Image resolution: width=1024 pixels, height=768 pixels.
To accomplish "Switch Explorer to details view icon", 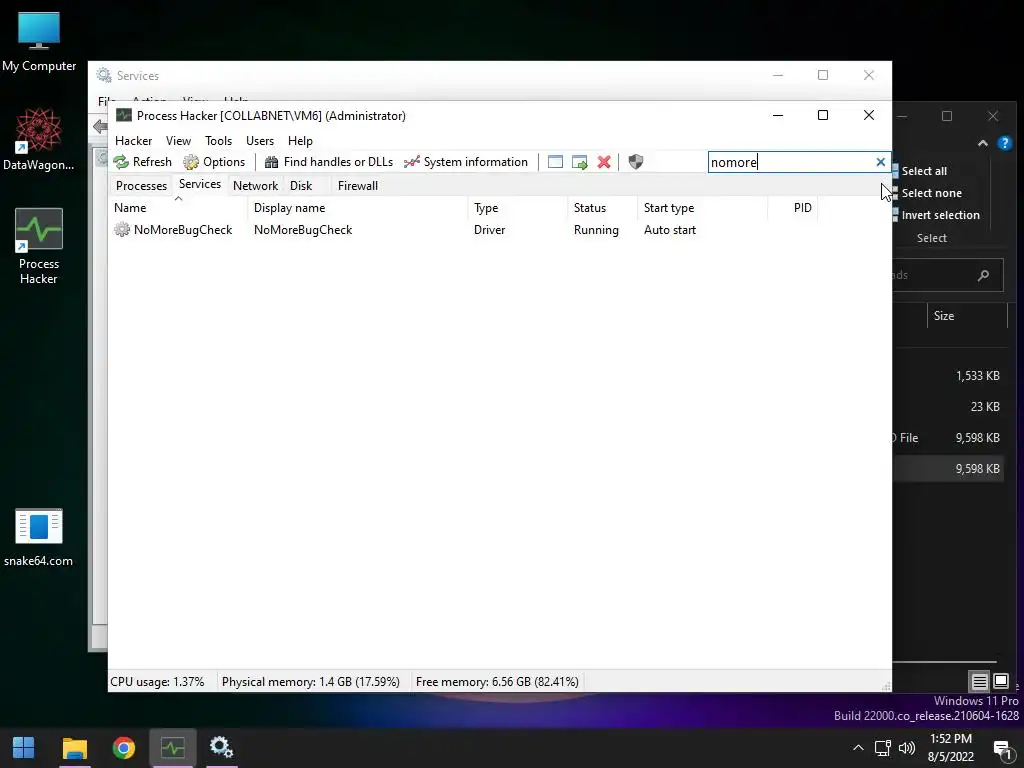I will 980,682.
